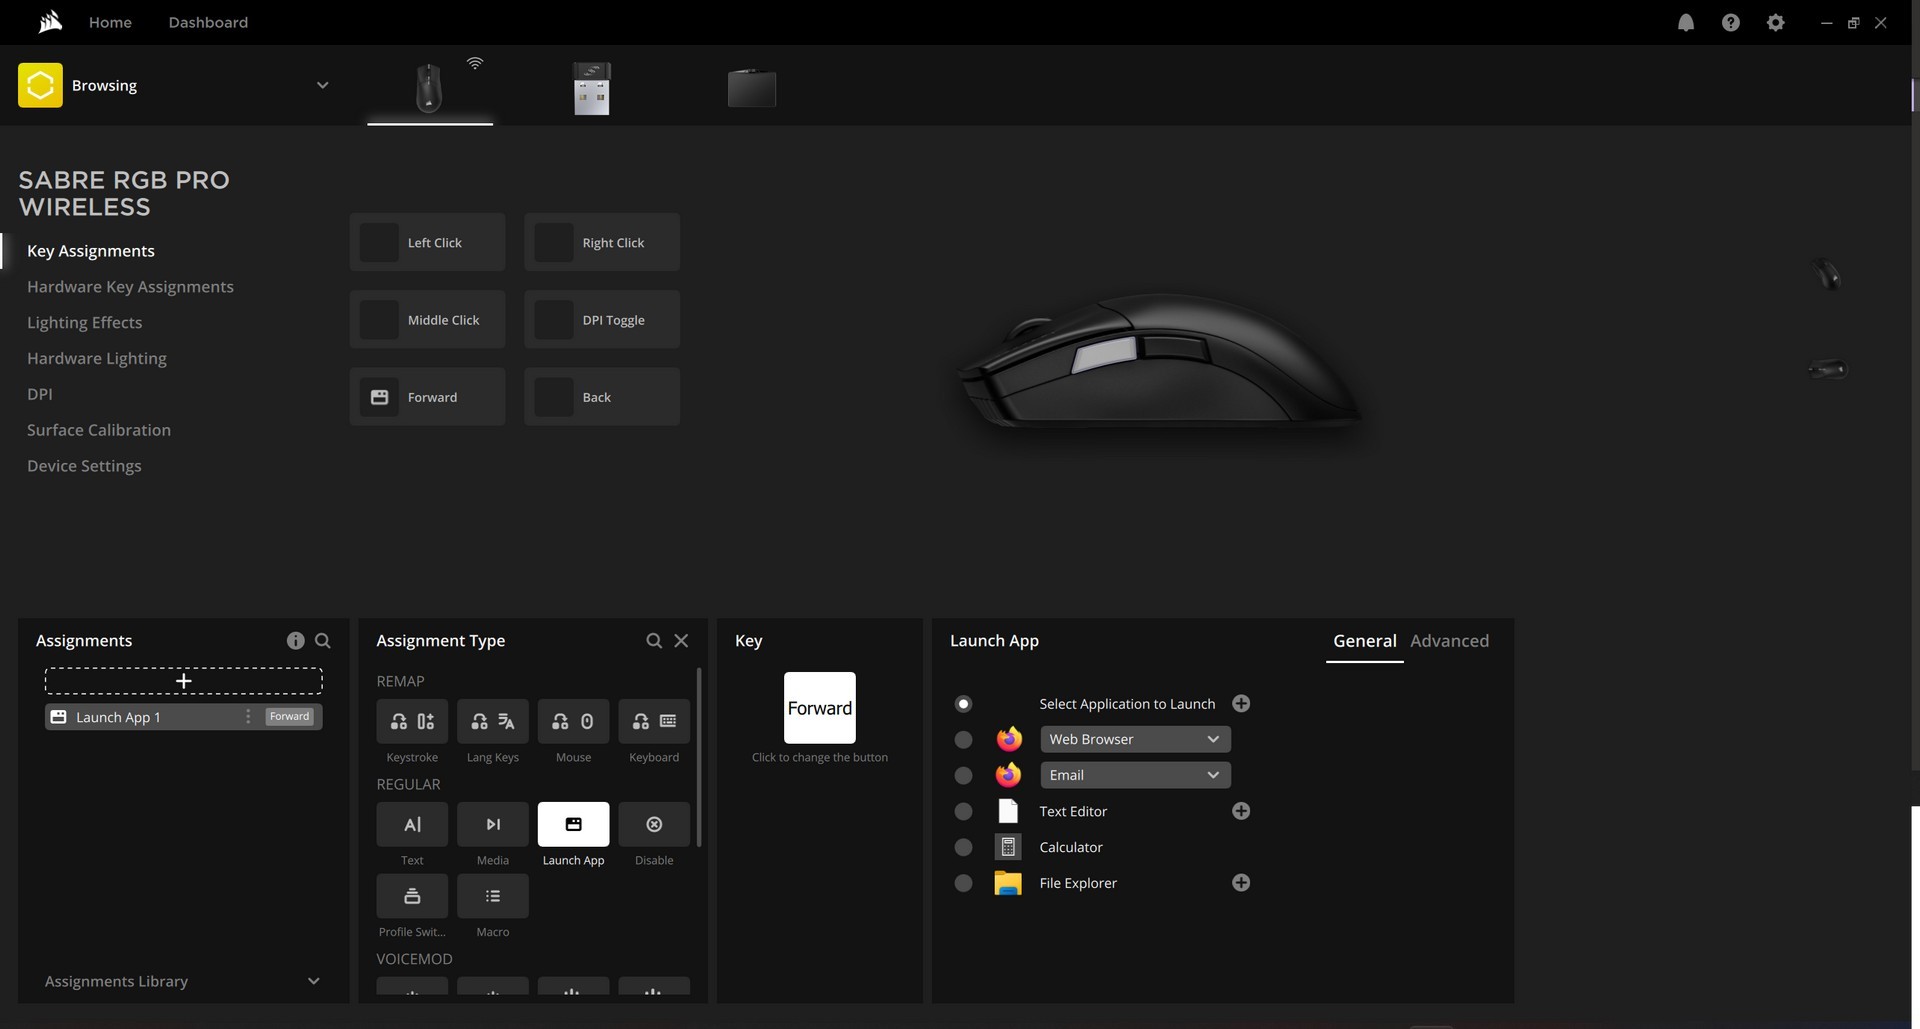Select the DPI Toggle button

click(602, 319)
